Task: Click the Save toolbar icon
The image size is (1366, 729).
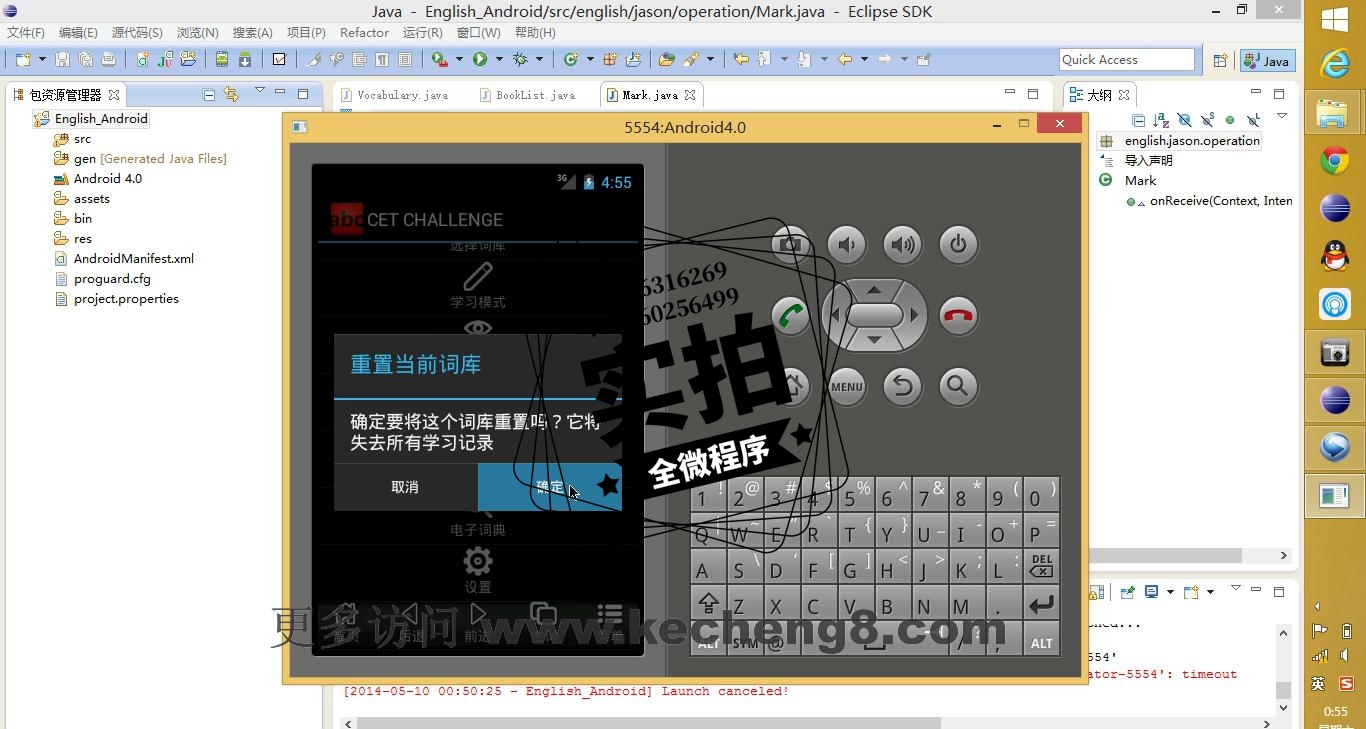Action: [x=62, y=60]
